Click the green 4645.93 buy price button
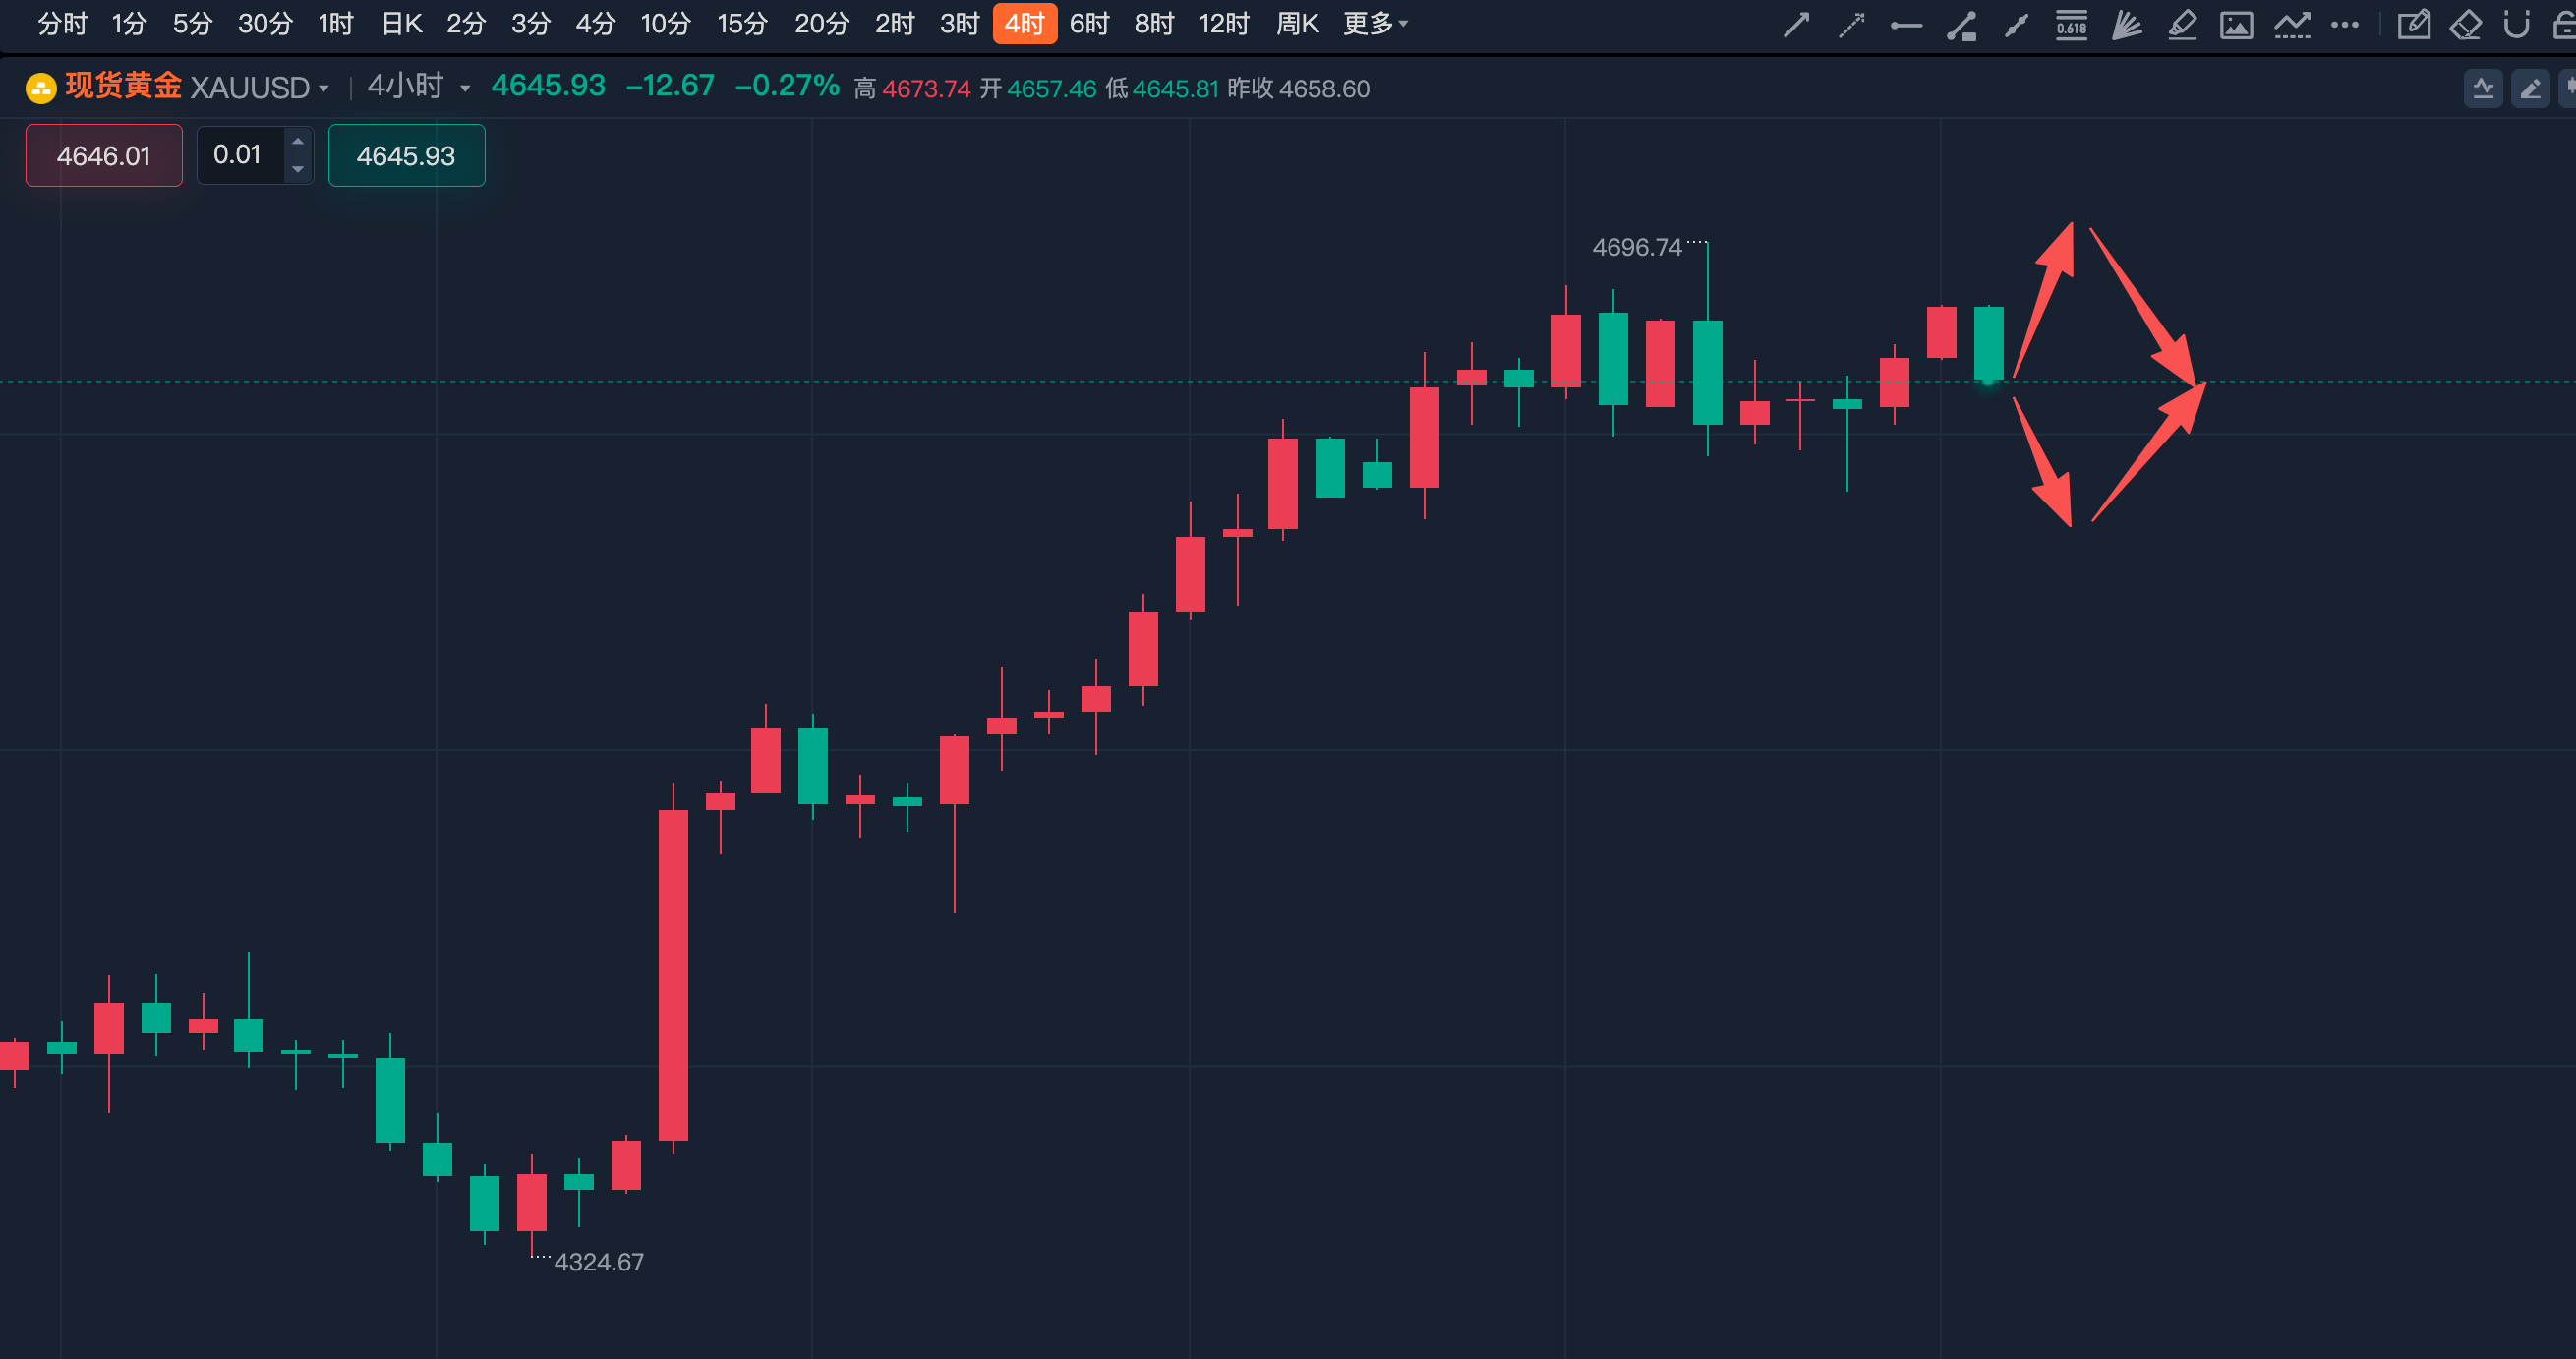 [x=406, y=155]
